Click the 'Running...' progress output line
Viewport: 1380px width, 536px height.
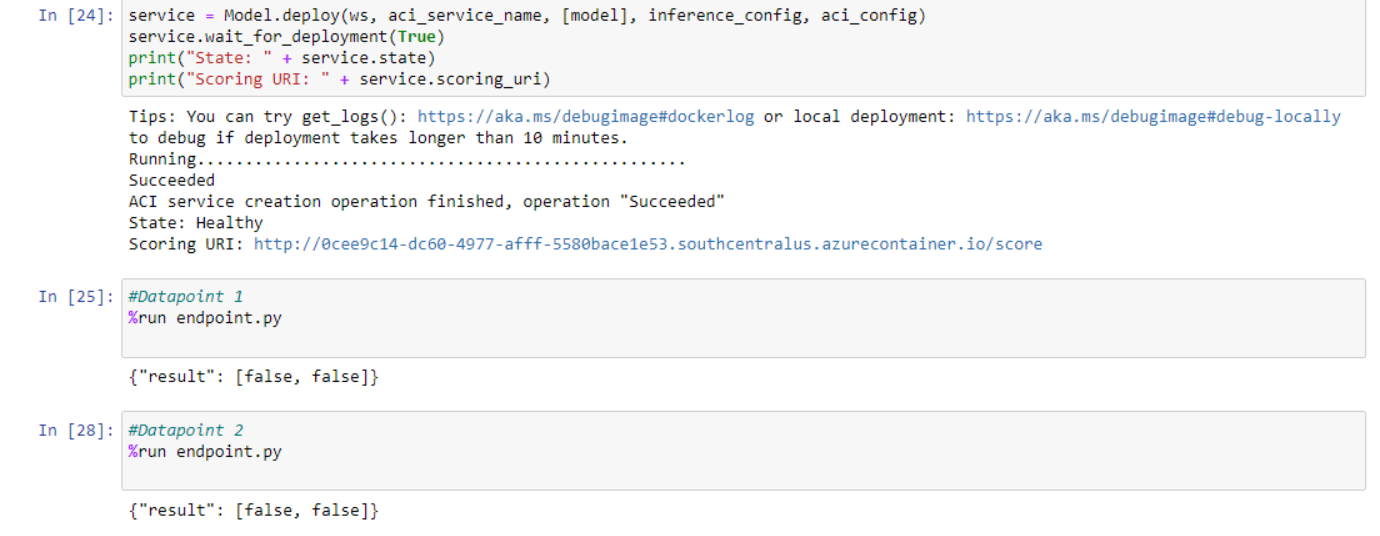407,159
